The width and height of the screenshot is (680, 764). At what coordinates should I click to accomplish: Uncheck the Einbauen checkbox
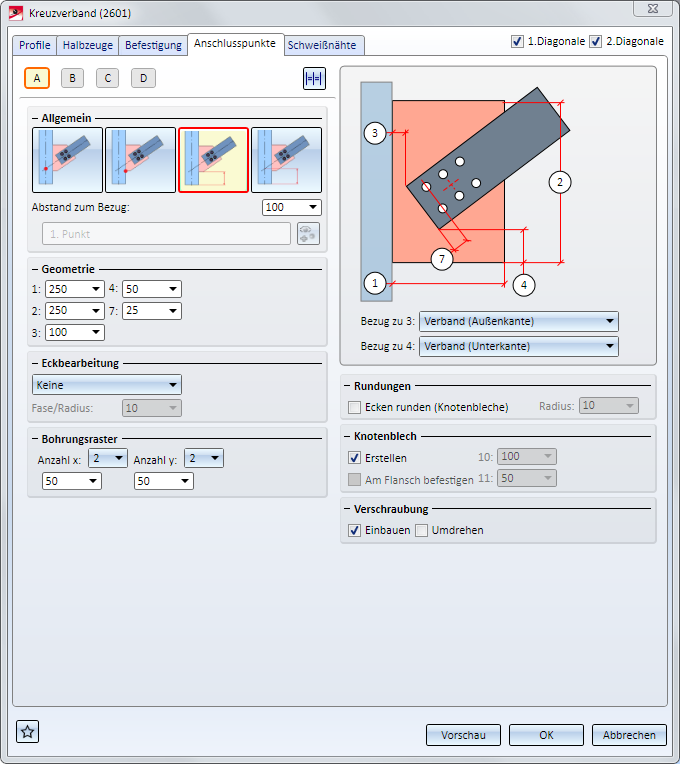(x=355, y=530)
